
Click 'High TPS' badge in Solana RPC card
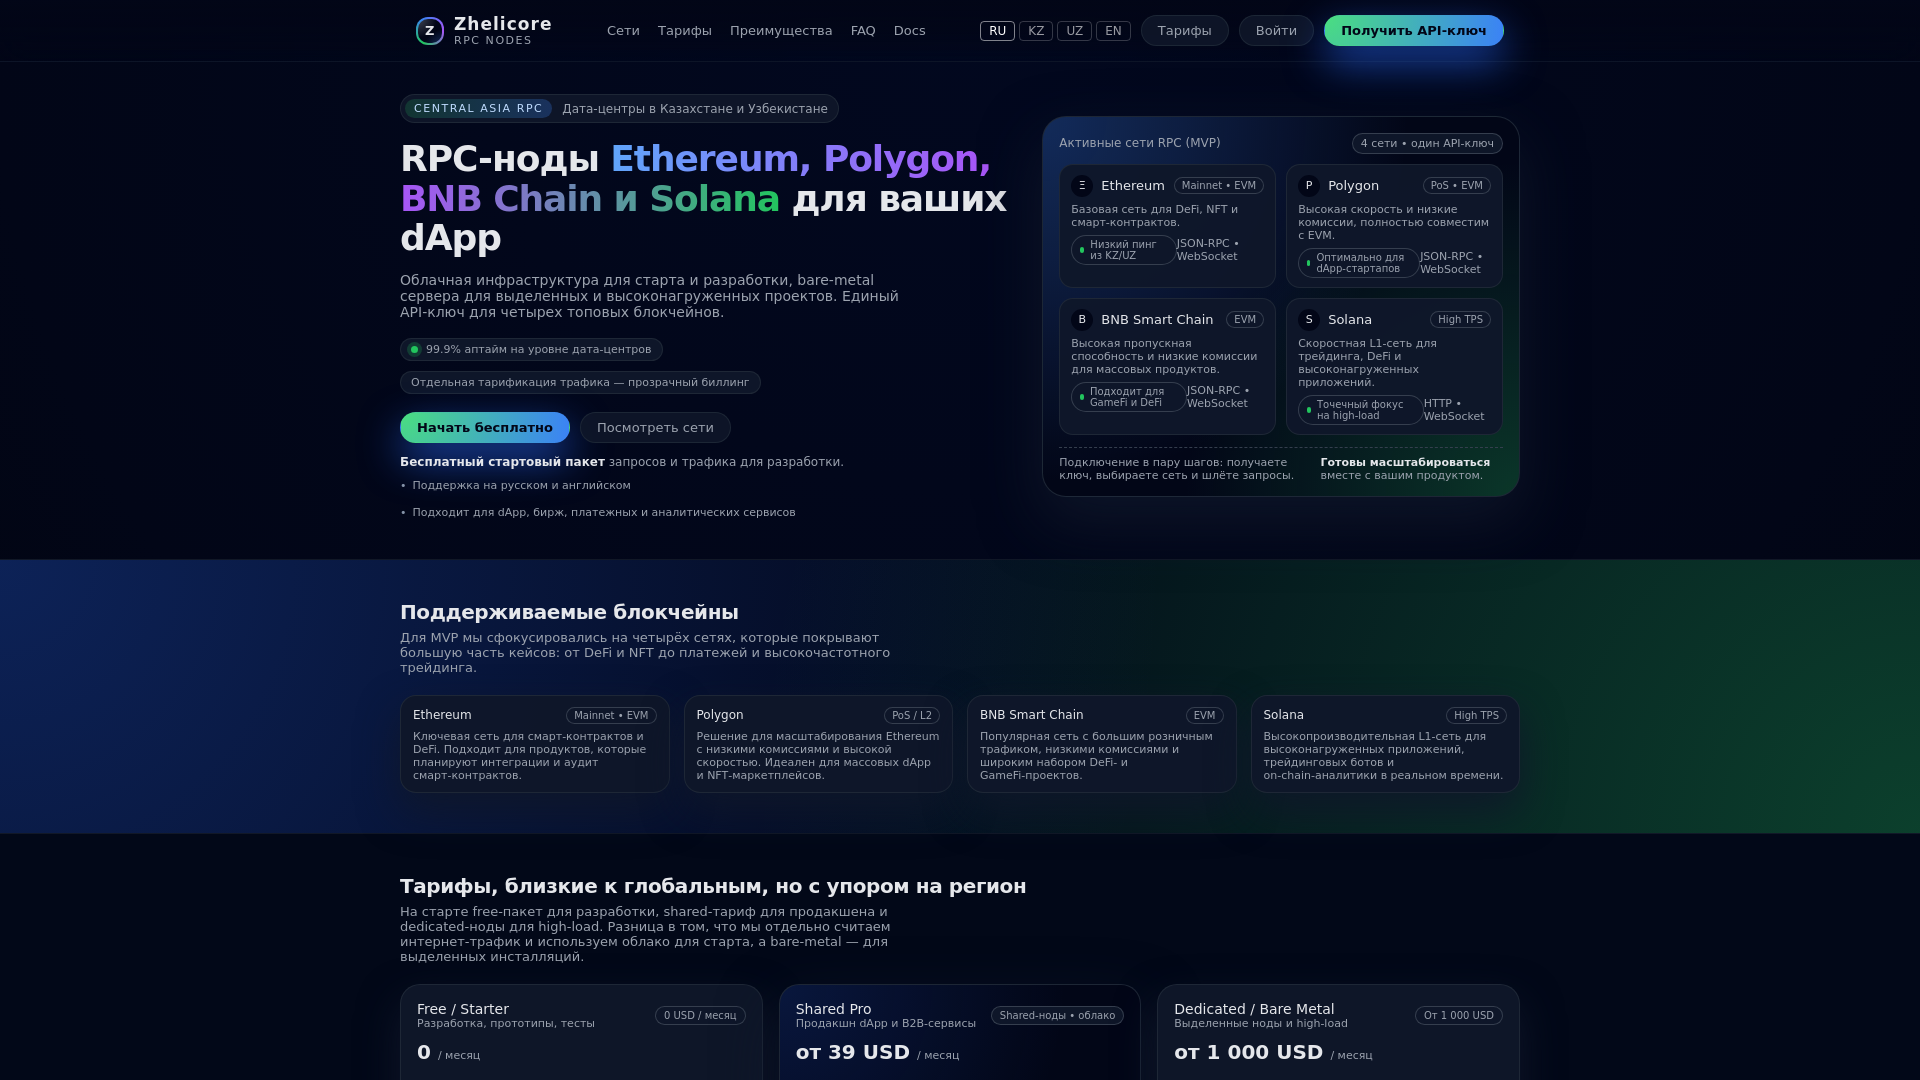coord(1460,320)
